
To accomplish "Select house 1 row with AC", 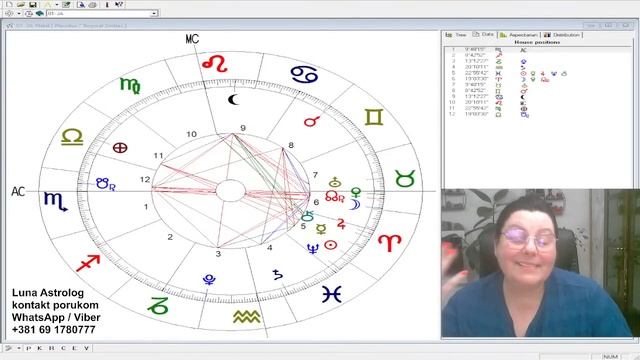I will click(x=537, y=50).
